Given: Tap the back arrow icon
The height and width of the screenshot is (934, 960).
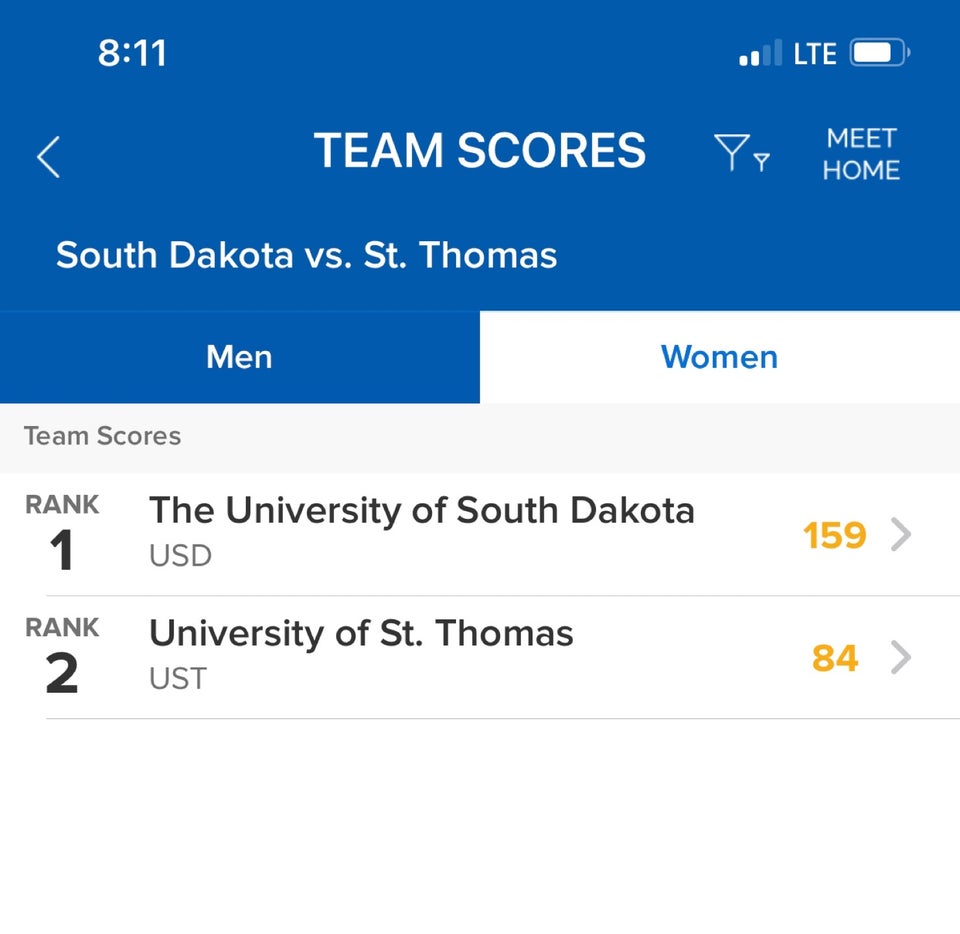Looking at the screenshot, I should point(48,157).
